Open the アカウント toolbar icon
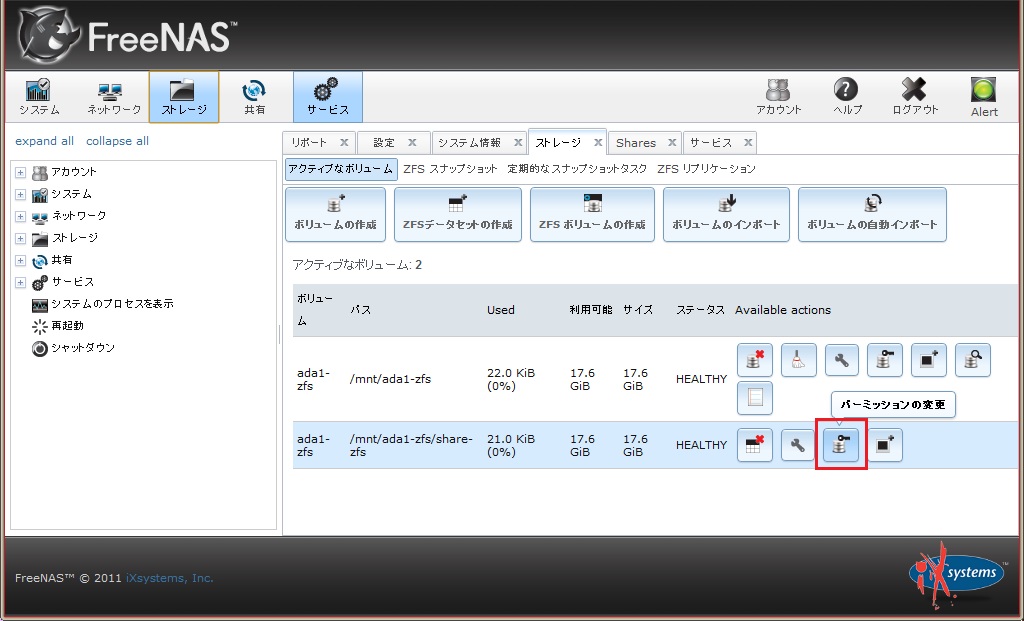 click(x=778, y=97)
